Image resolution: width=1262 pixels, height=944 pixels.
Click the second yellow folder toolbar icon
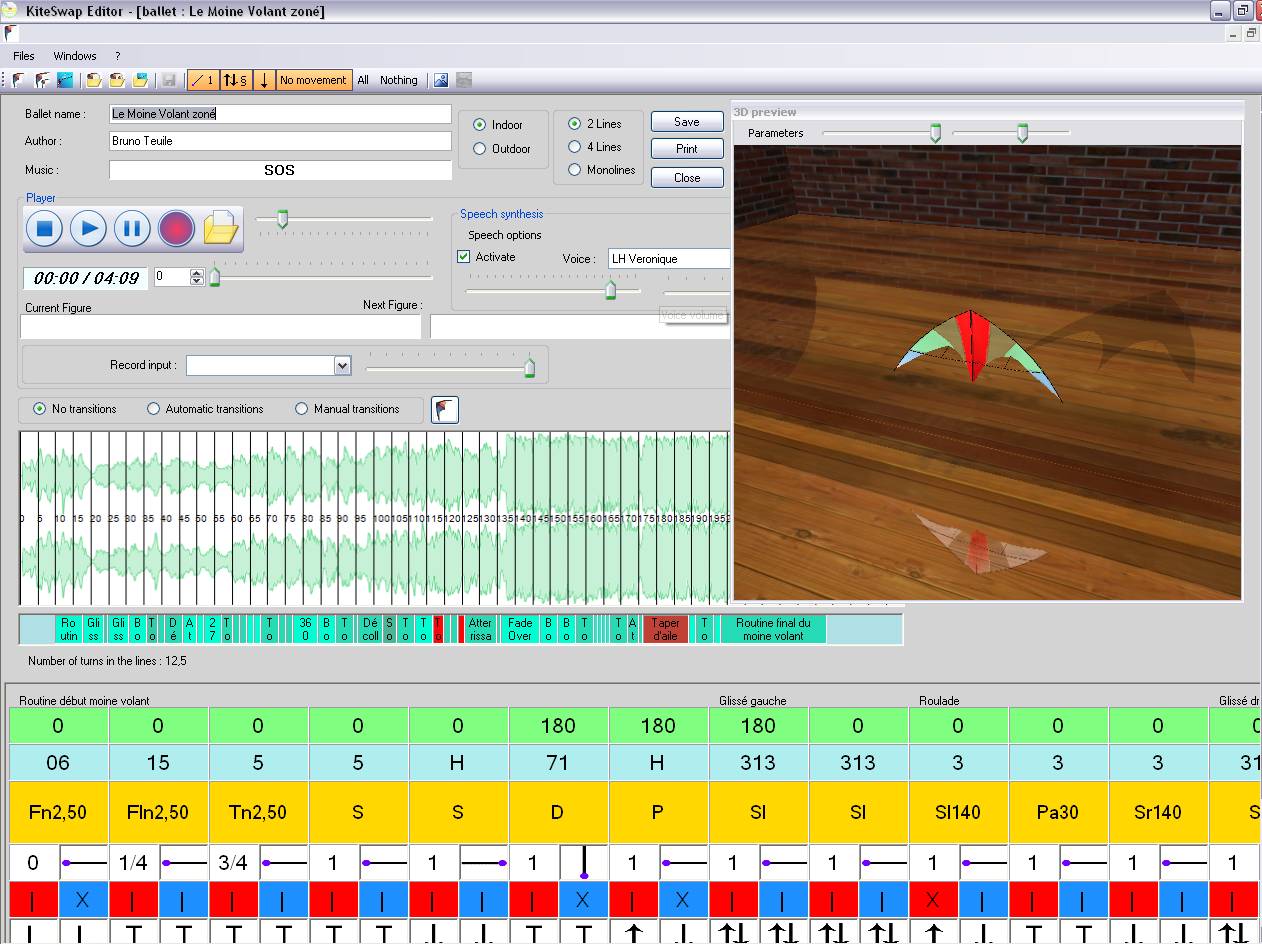[x=117, y=80]
